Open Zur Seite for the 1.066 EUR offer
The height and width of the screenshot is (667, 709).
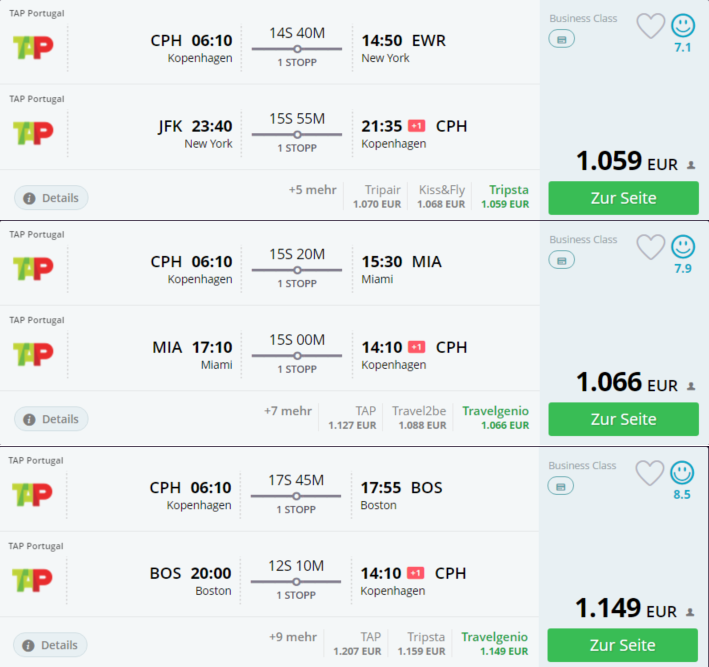624,419
